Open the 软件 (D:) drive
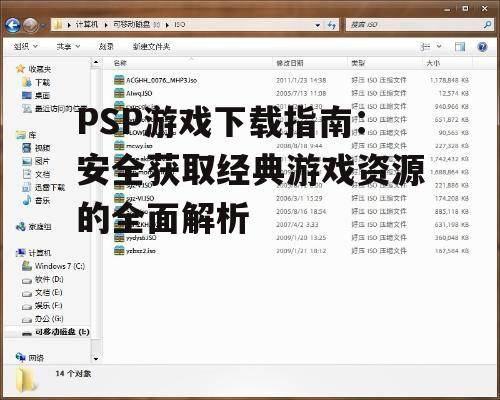Screen dimensions: 500x400 point(49,279)
